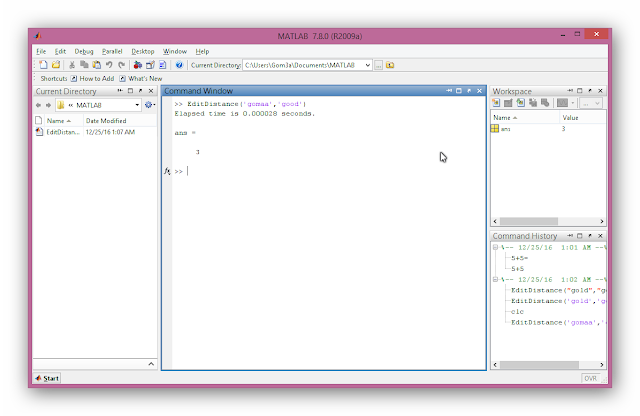Launch Simulink from the toolbar
The image size is (640, 416).
(x=138, y=65)
